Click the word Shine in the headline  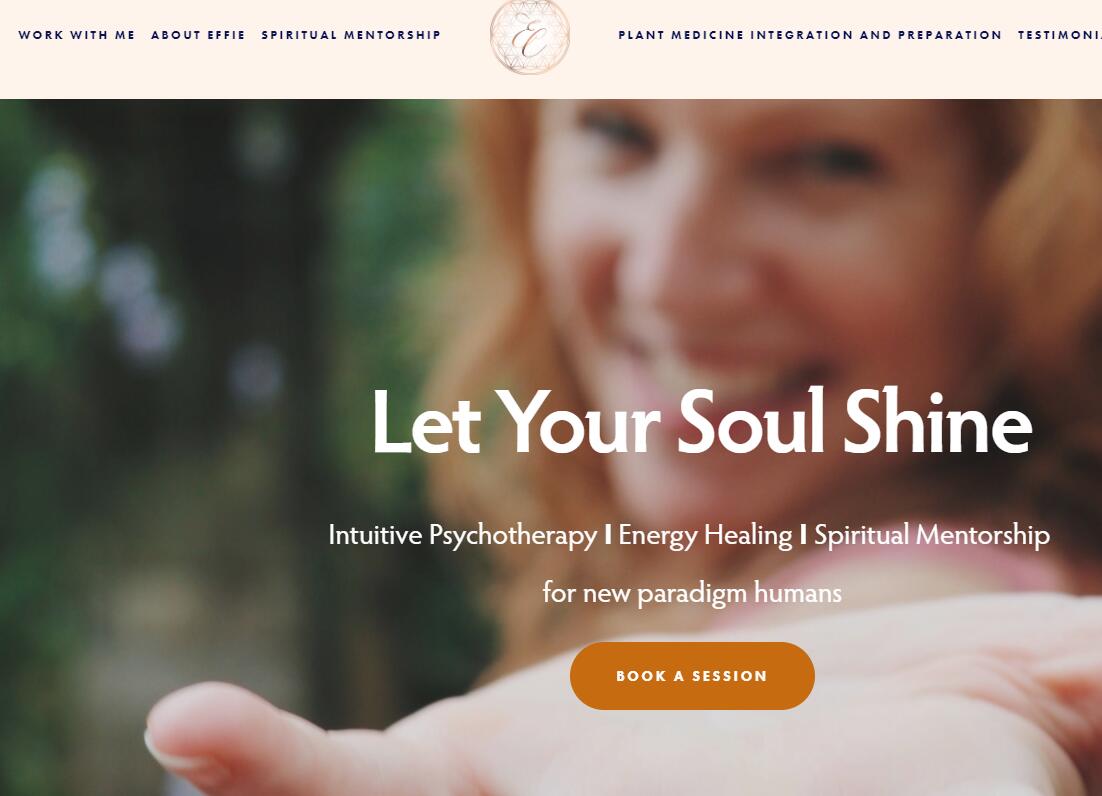coord(938,420)
